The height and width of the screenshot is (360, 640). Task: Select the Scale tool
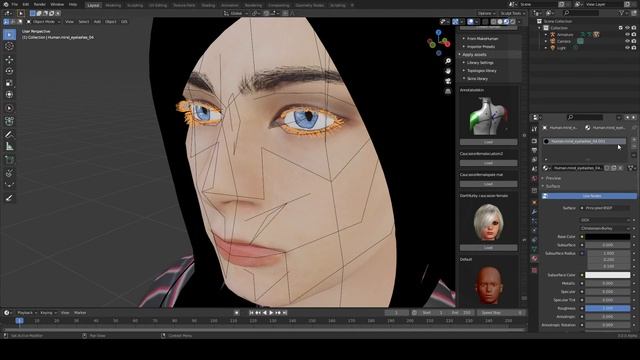(9, 83)
